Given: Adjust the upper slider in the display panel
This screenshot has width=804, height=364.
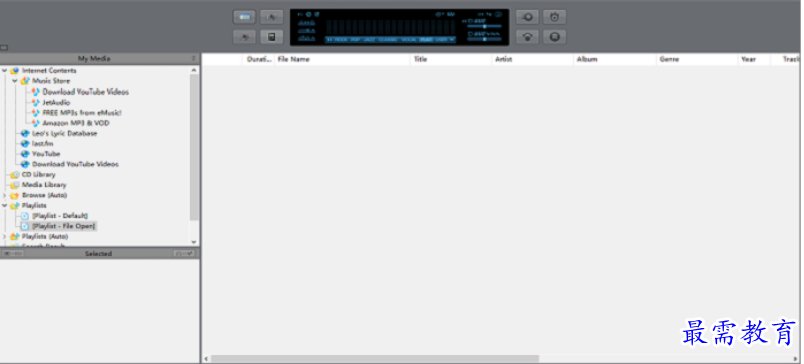Looking at the screenshot, I should click(x=485, y=26).
